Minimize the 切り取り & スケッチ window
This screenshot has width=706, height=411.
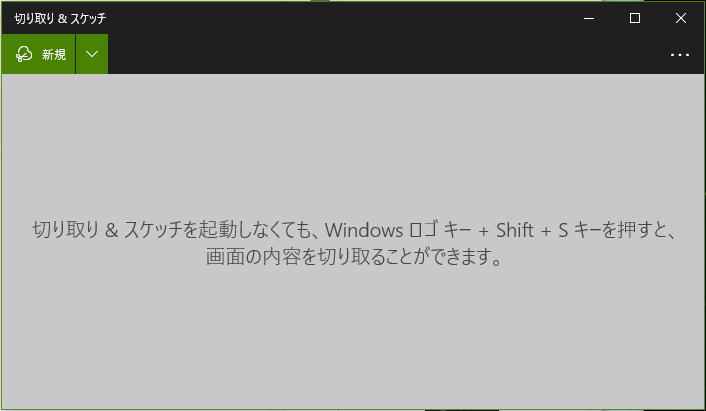point(589,18)
